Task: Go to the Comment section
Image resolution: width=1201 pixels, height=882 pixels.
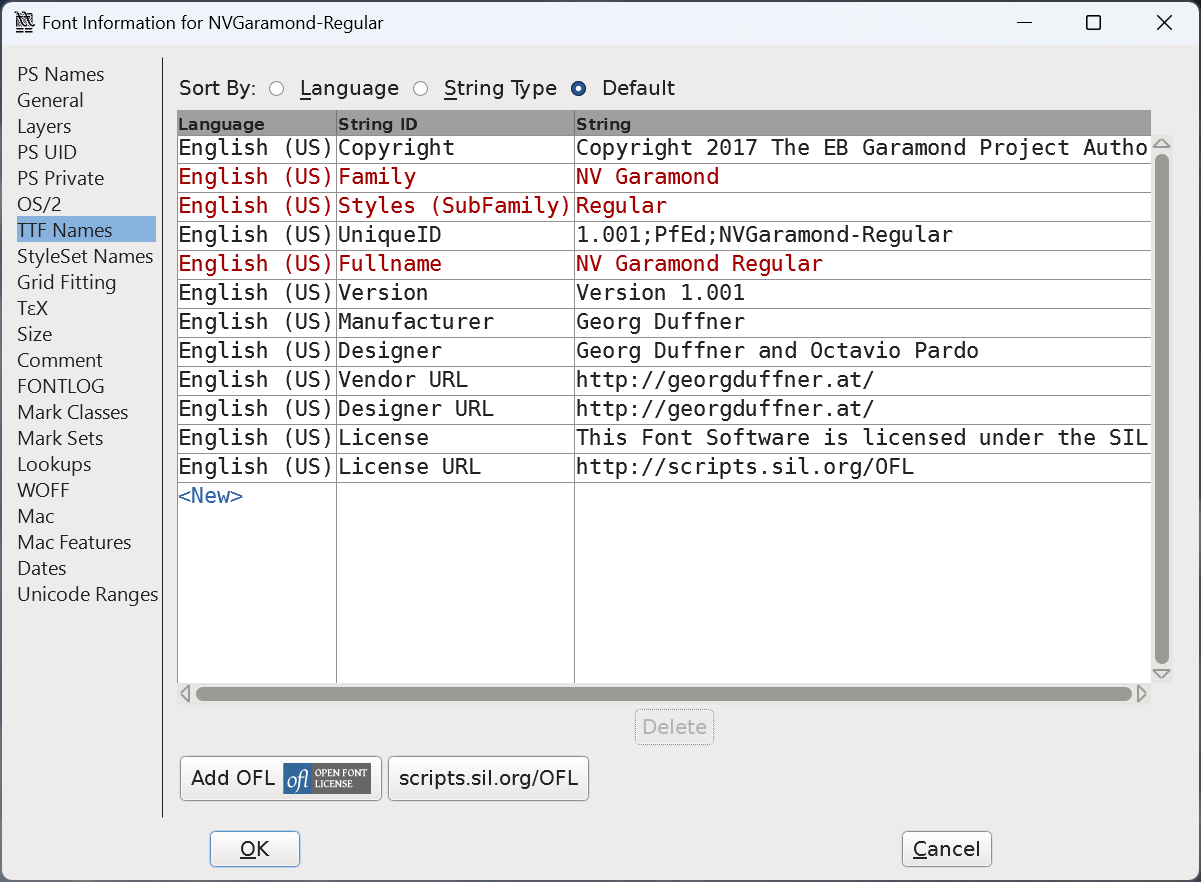Action: 60,361
